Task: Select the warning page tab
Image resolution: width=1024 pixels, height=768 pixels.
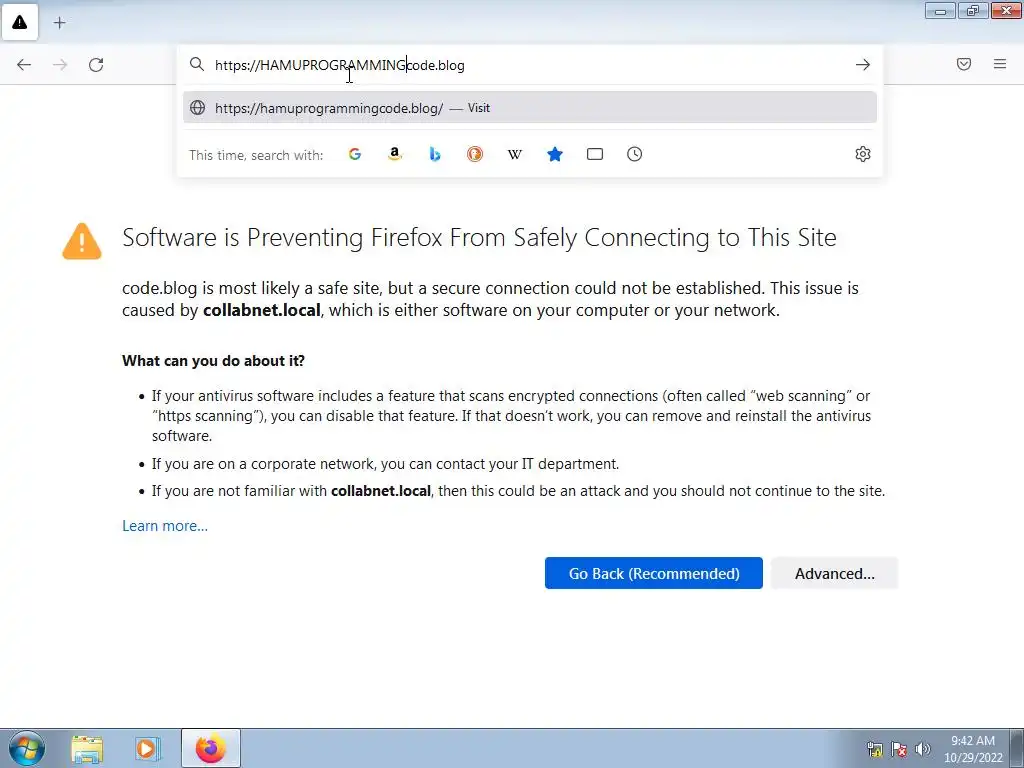Action: click(x=20, y=22)
